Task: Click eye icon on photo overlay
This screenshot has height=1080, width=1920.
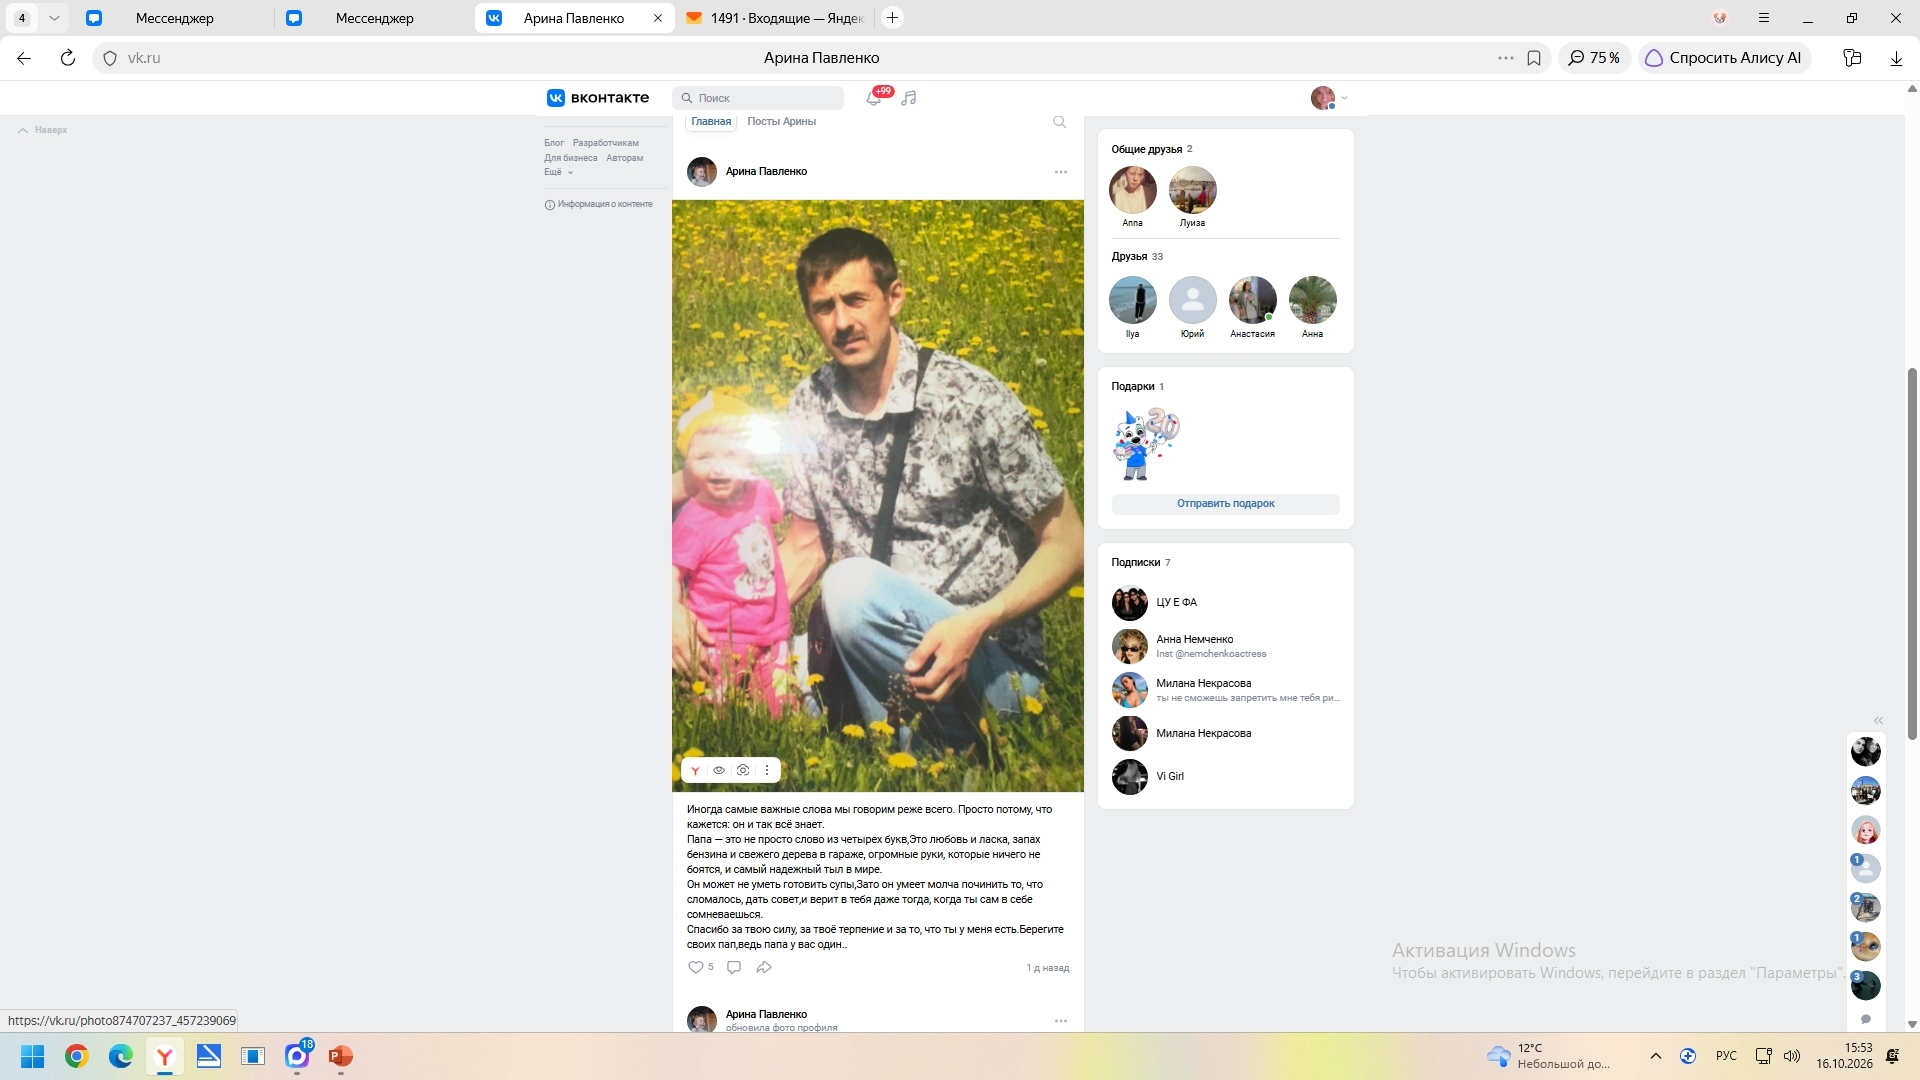Action: point(719,770)
